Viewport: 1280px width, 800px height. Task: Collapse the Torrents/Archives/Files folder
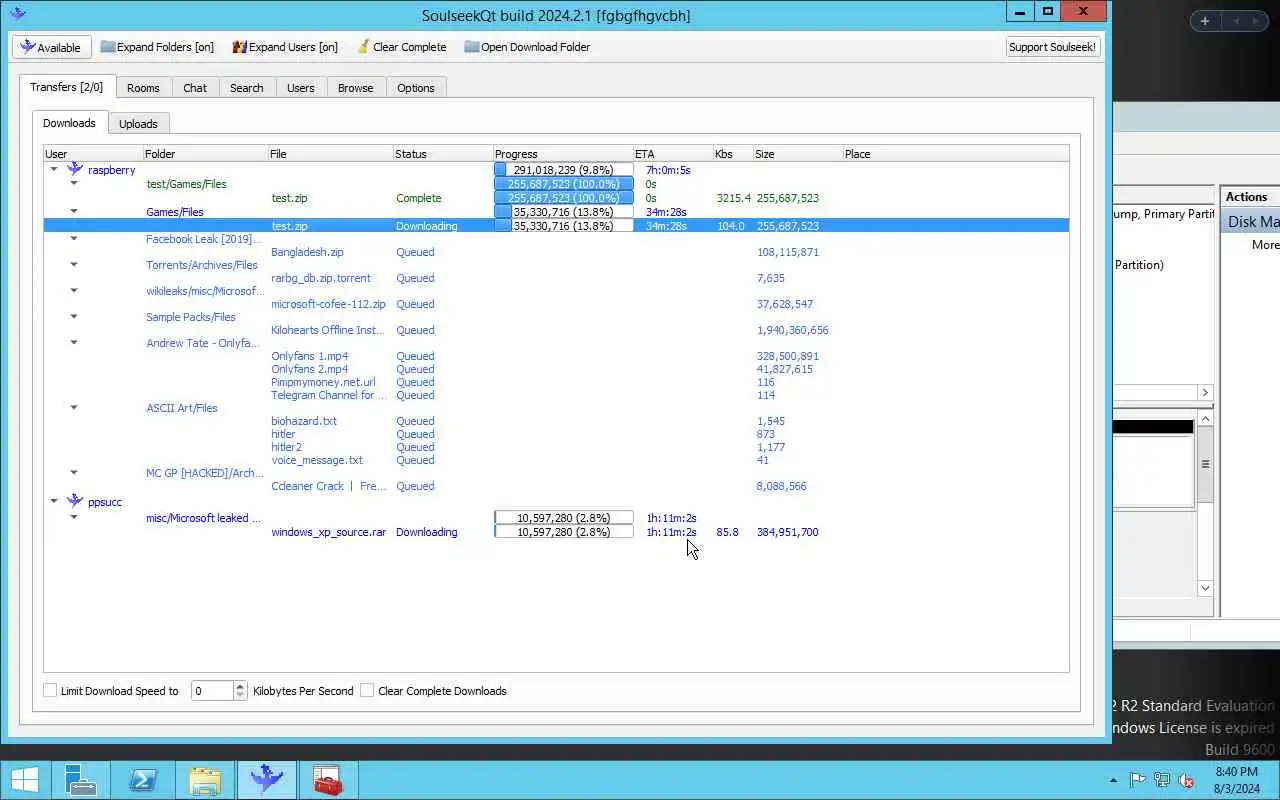point(74,264)
